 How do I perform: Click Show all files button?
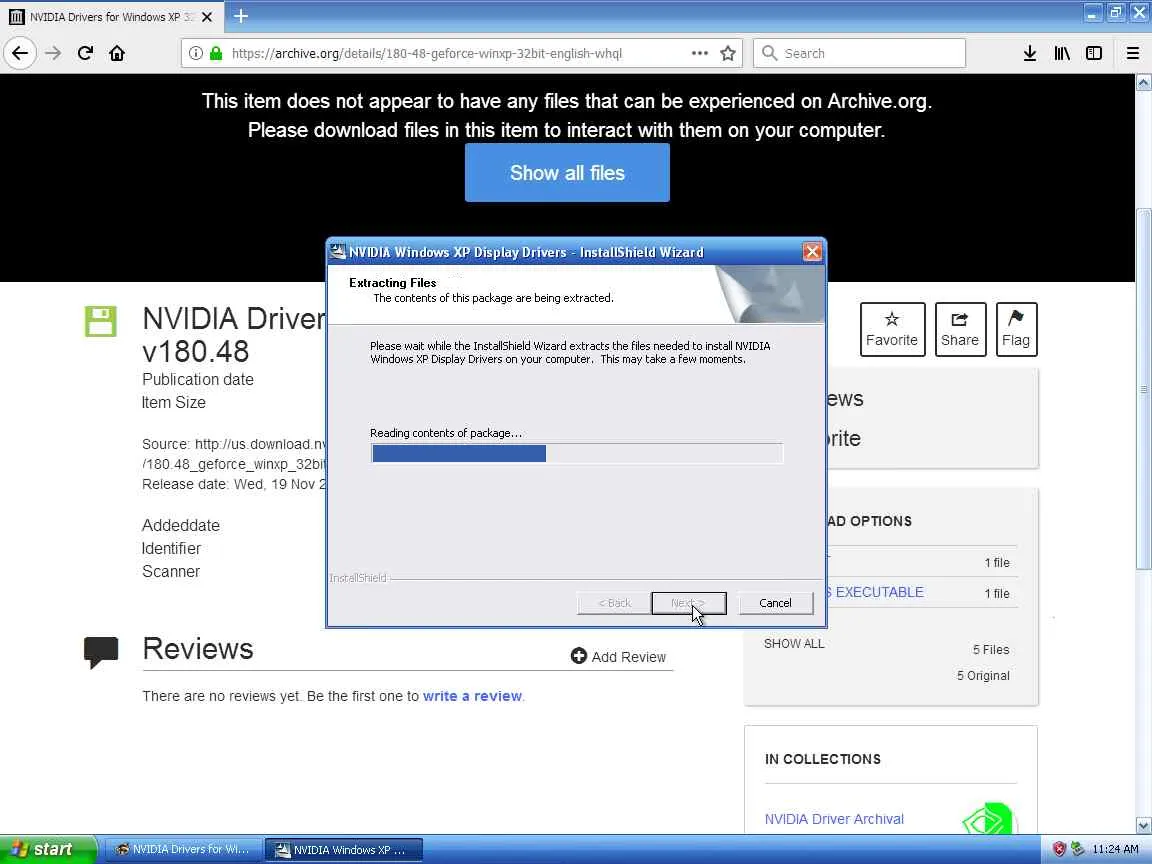click(567, 173)
